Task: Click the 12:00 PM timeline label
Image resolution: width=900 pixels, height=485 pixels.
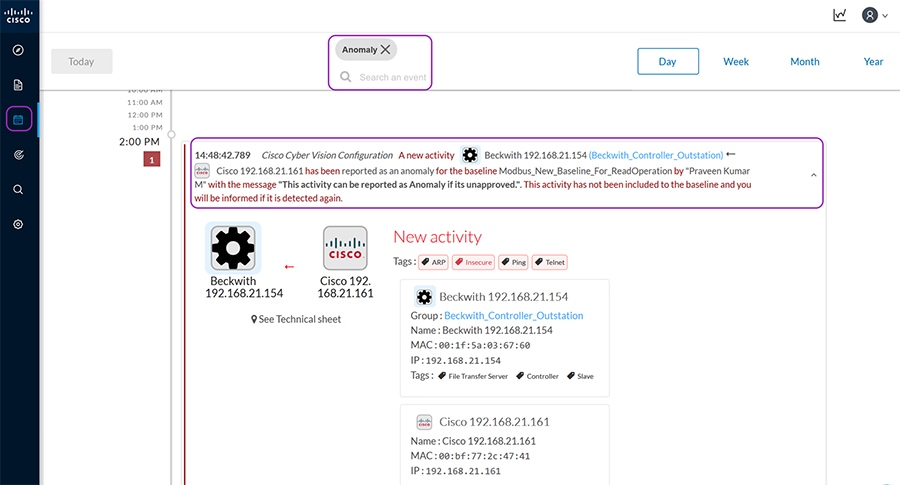Action: pos(145,115)
